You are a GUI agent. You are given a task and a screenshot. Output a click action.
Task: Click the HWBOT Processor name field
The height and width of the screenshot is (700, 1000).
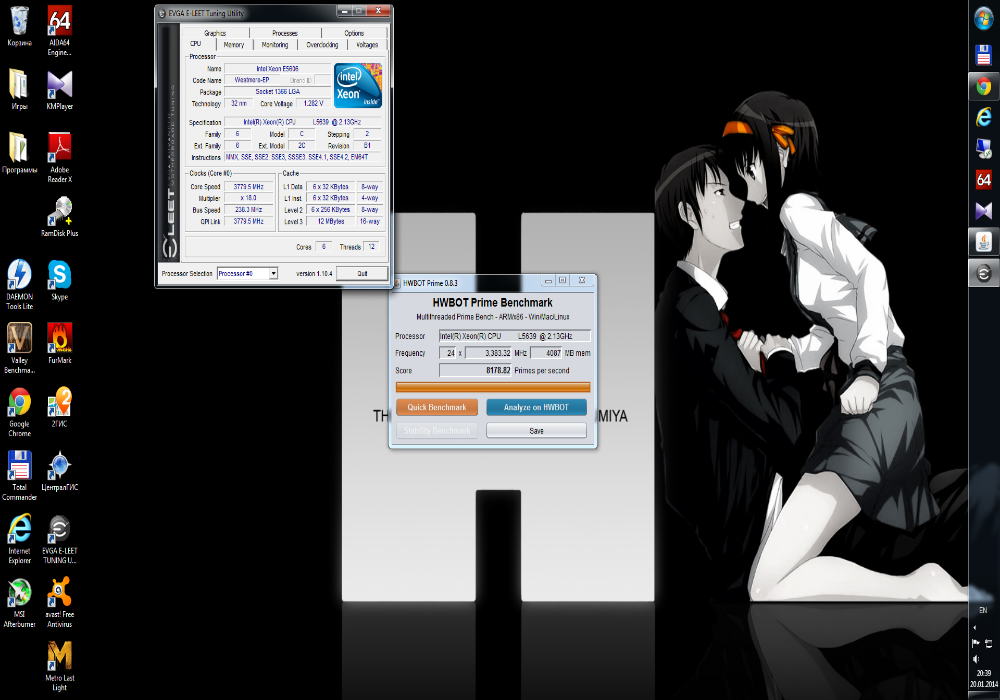pyautogui.click(x=515, y=336)
